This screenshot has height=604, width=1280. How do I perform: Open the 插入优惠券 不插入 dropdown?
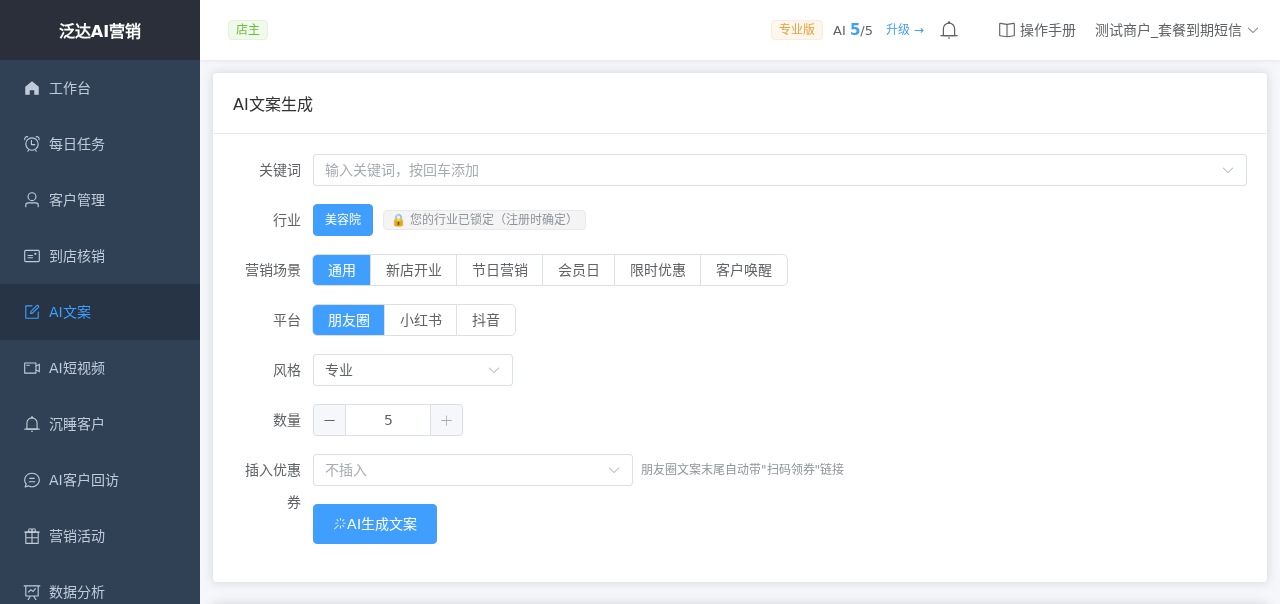473,470
